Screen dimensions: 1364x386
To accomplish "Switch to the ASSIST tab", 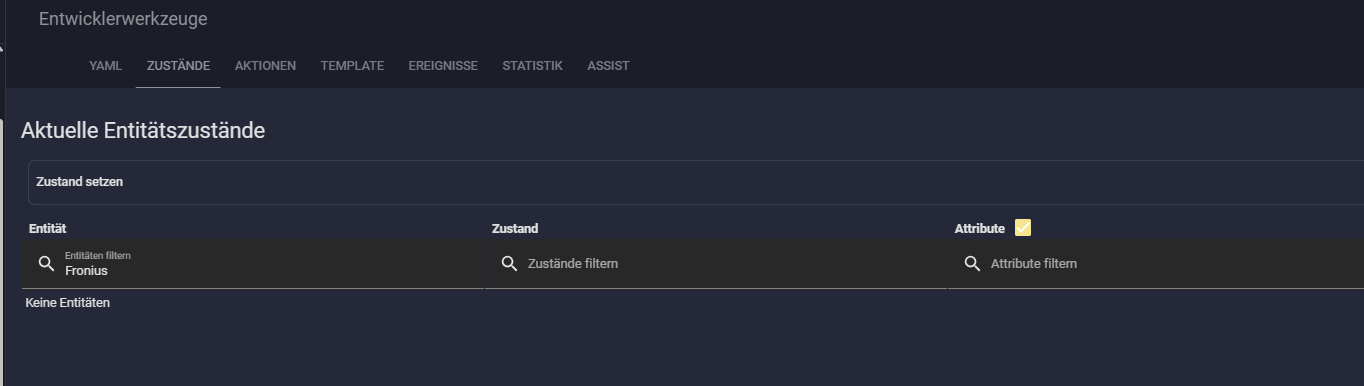I will (x=608, y=66).
